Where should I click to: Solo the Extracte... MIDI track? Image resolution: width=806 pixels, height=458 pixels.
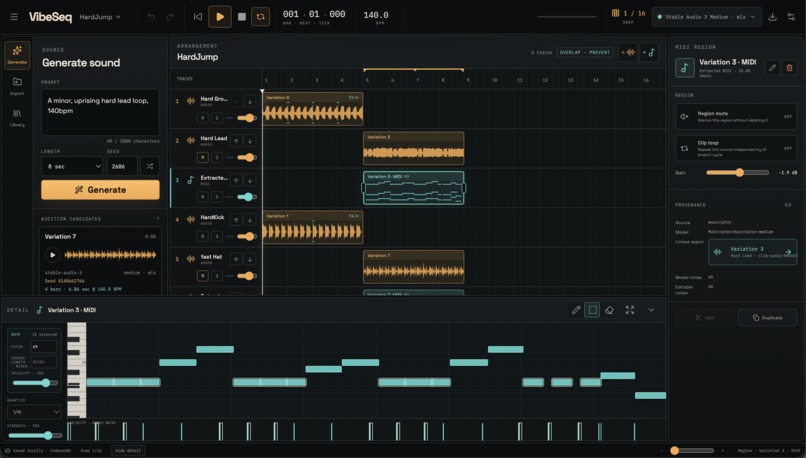tap(217, 197)
